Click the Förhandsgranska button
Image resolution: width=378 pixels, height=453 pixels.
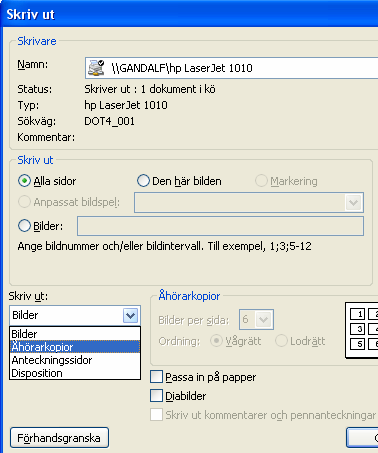point(59,438)
